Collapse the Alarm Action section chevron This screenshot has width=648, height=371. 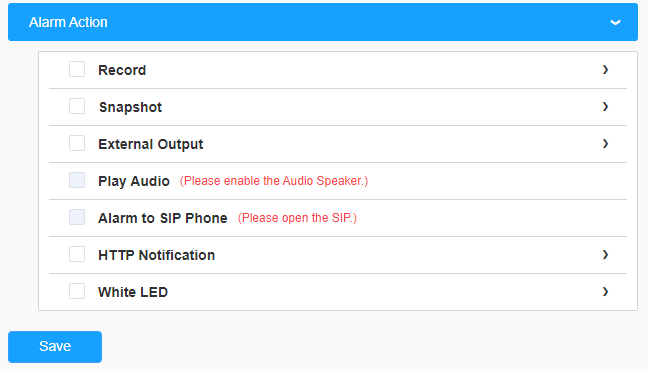[x=615, y=22]
